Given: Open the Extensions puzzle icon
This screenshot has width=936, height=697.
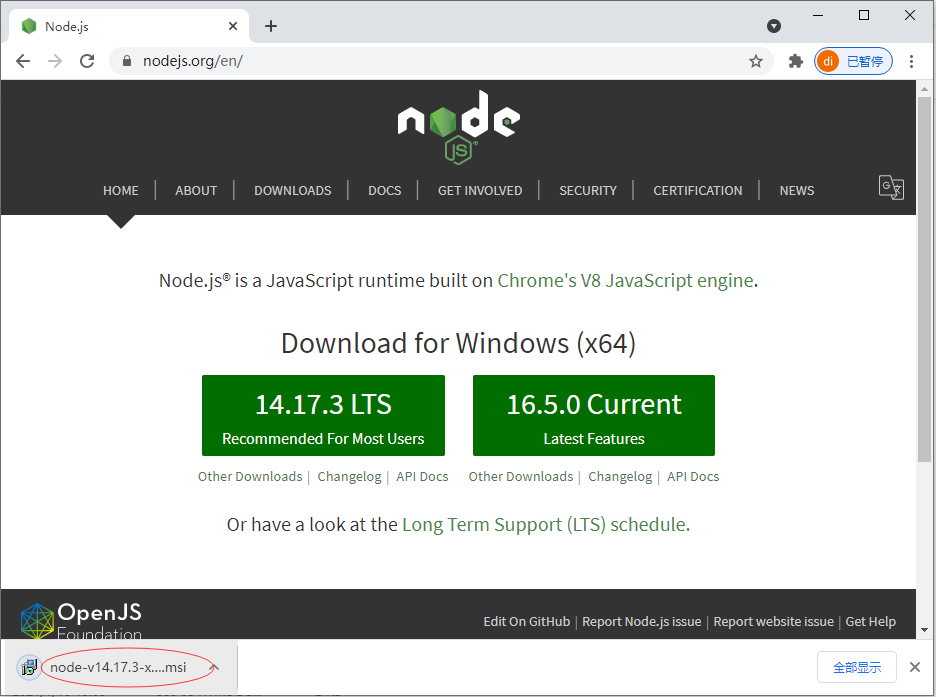Looking at the screenshot, I should pyautogui.click(x=795, y=61).
